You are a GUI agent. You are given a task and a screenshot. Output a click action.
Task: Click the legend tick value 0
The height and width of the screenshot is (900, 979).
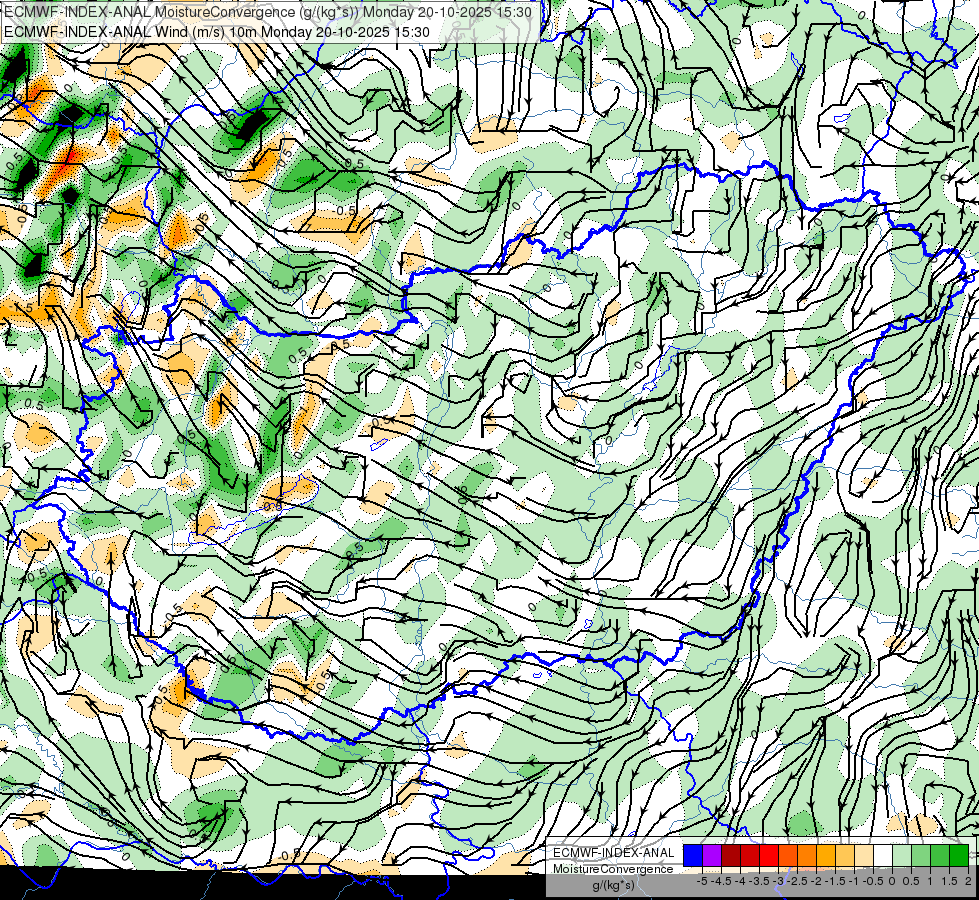(892, 881)
